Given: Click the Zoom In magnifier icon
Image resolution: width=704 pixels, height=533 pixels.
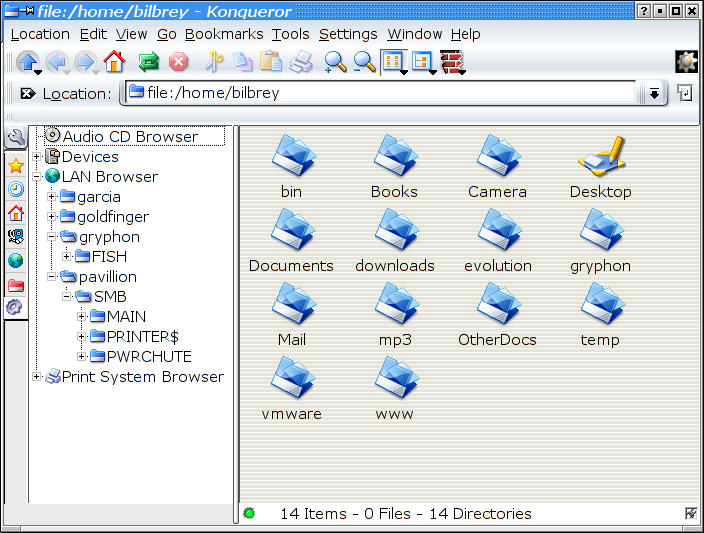Looking at the screenshot, I should pos(335,62).
